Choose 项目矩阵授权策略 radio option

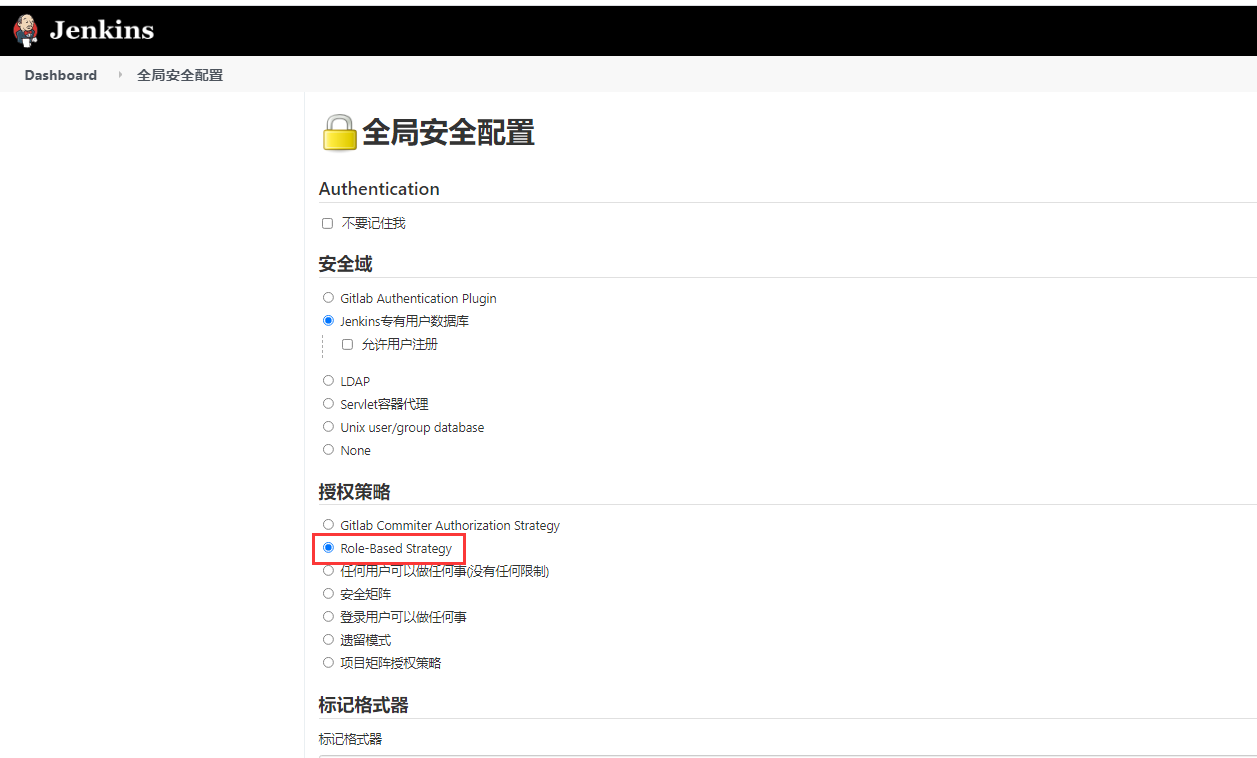pyautogui.click(x=328, y=663)
